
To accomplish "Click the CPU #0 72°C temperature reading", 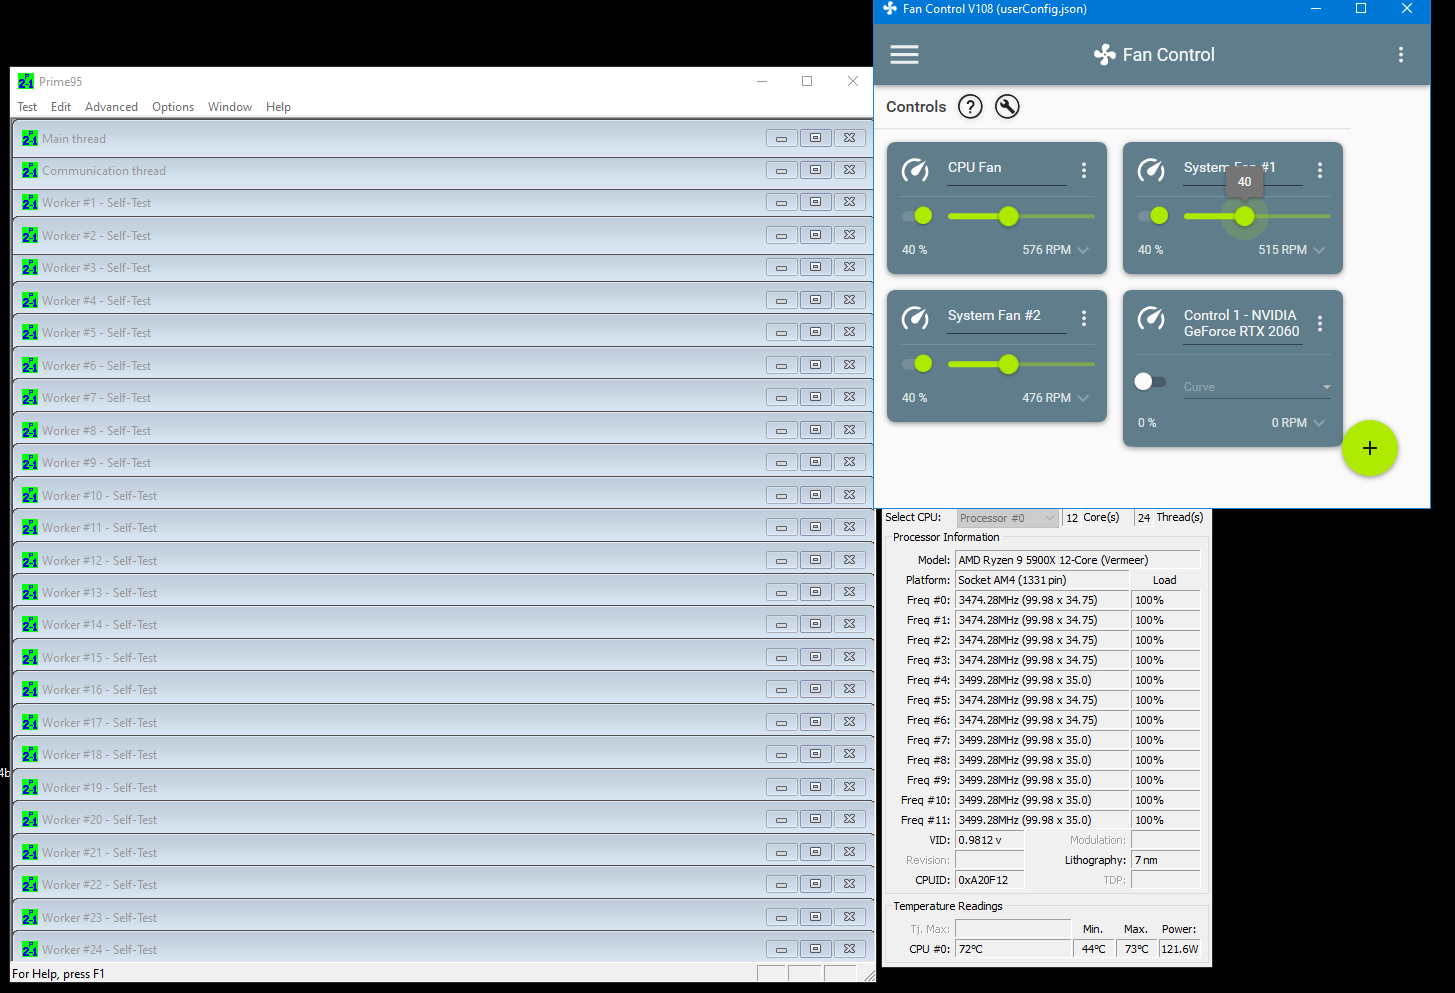I will [1013, 949].
